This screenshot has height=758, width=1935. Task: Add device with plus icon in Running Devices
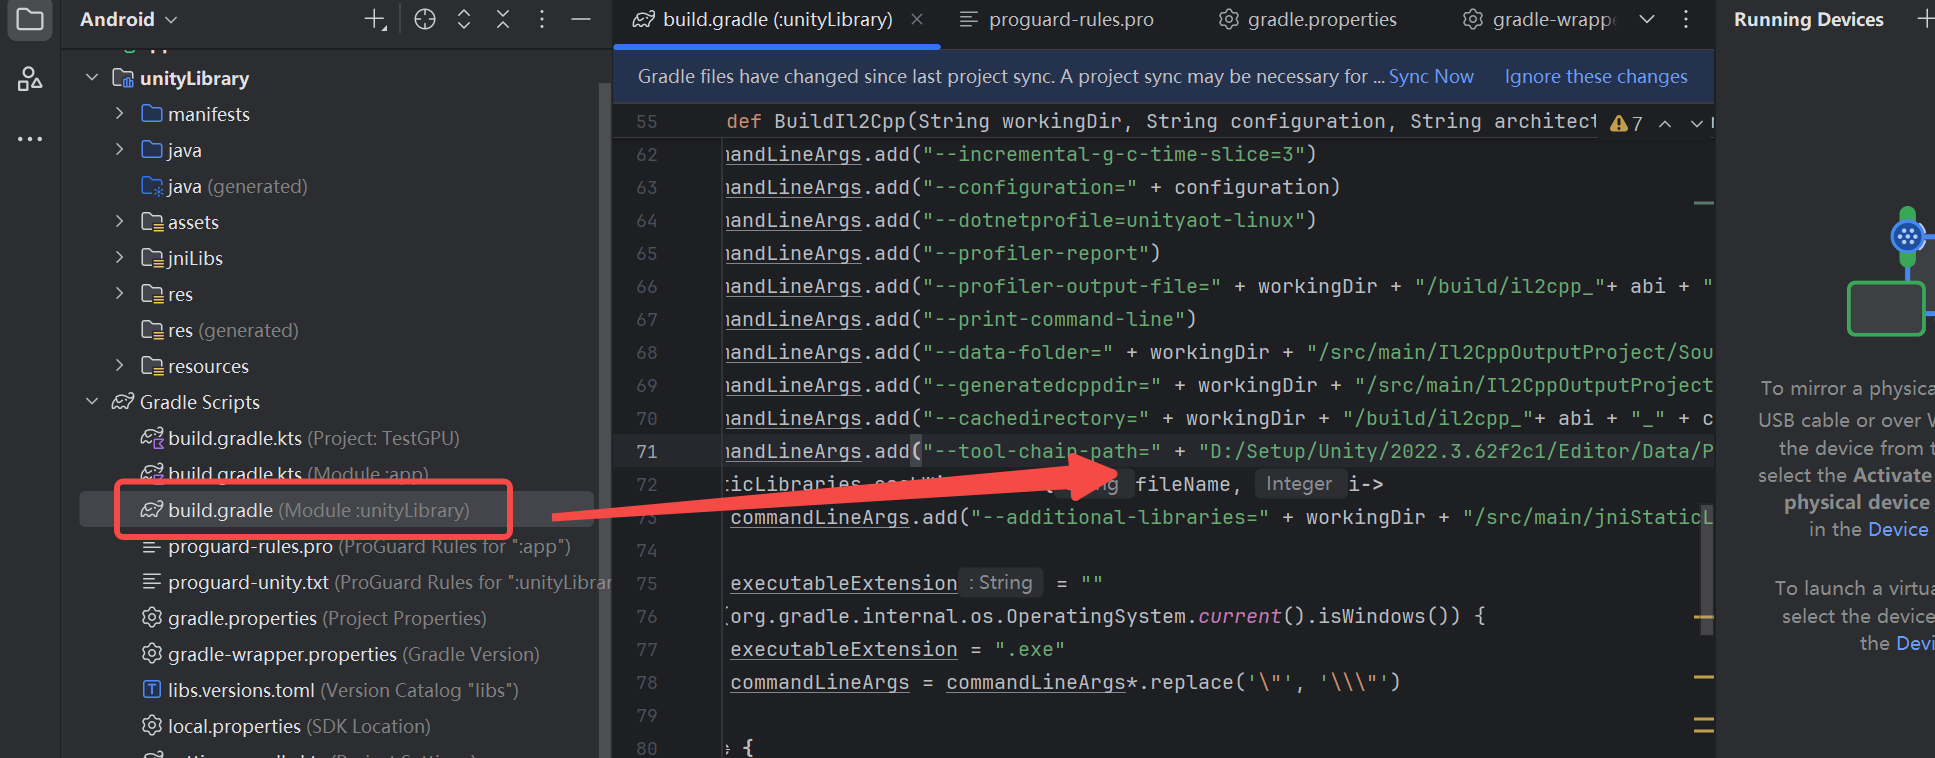coord(1925,19)
